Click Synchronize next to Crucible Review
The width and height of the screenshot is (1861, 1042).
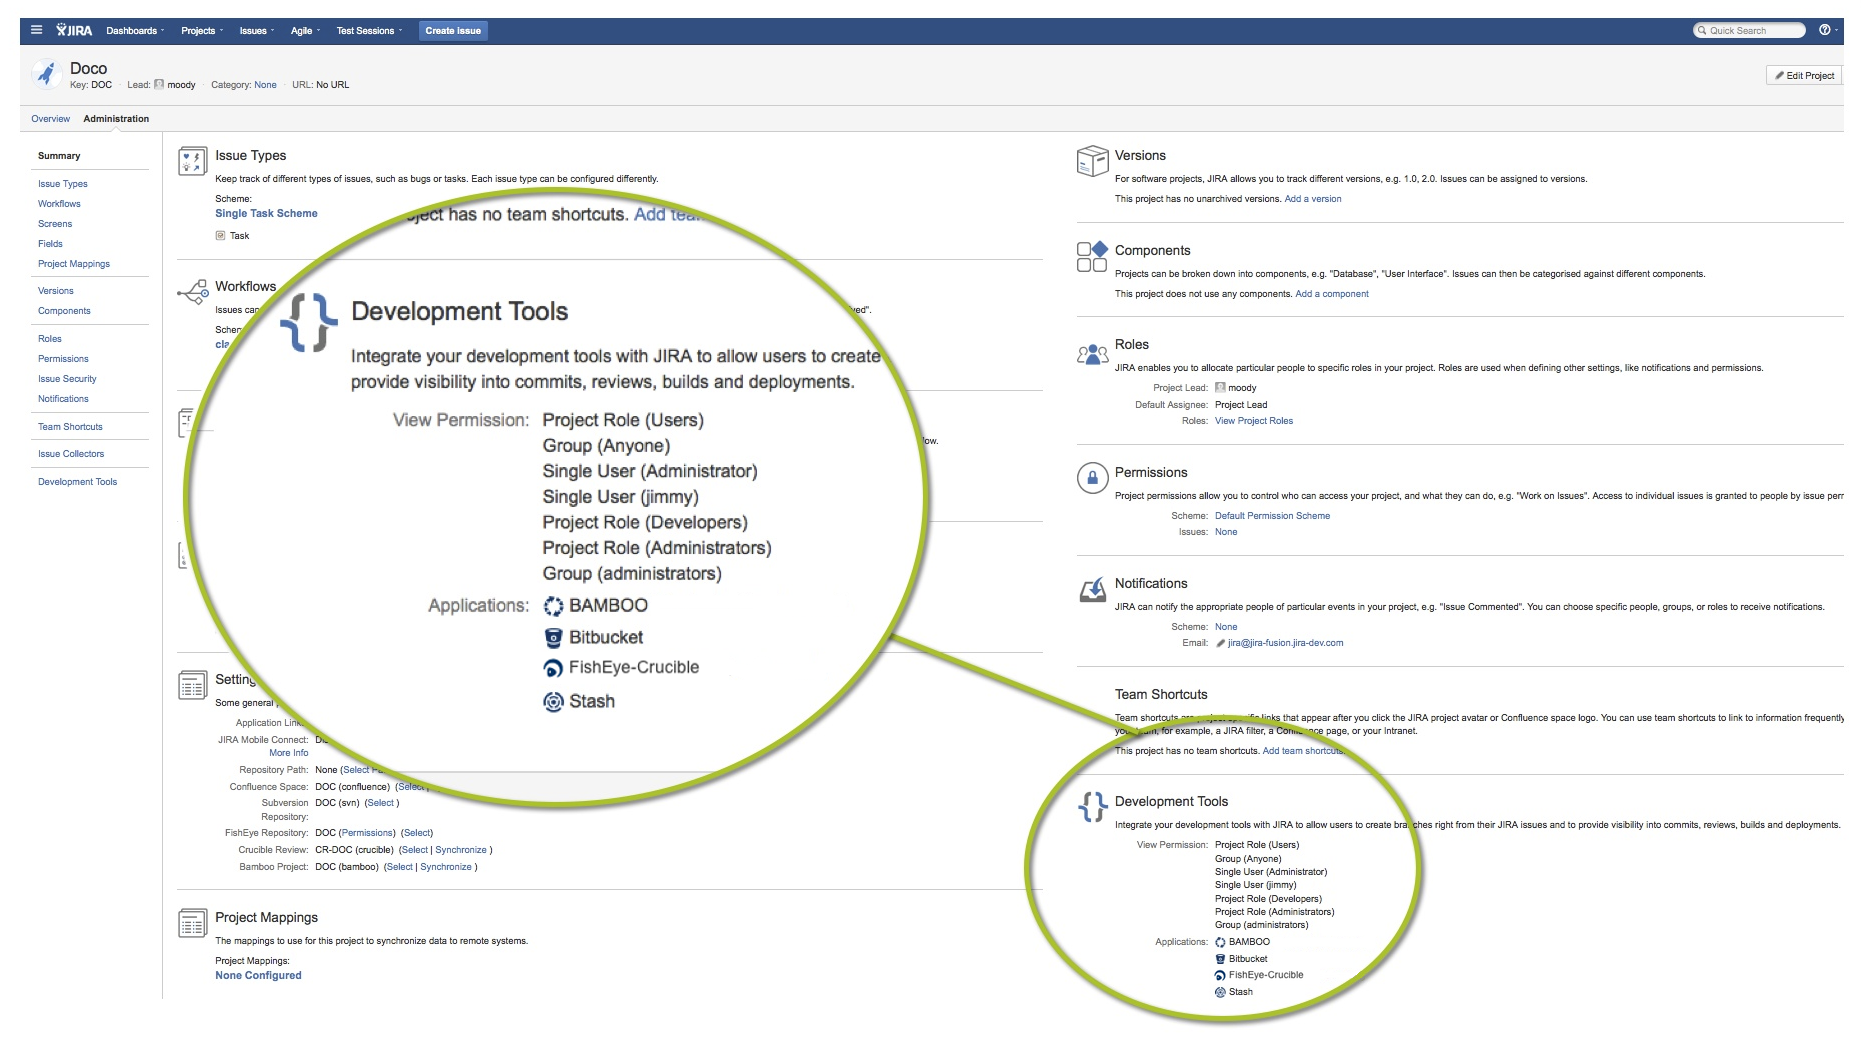(461, 850)
